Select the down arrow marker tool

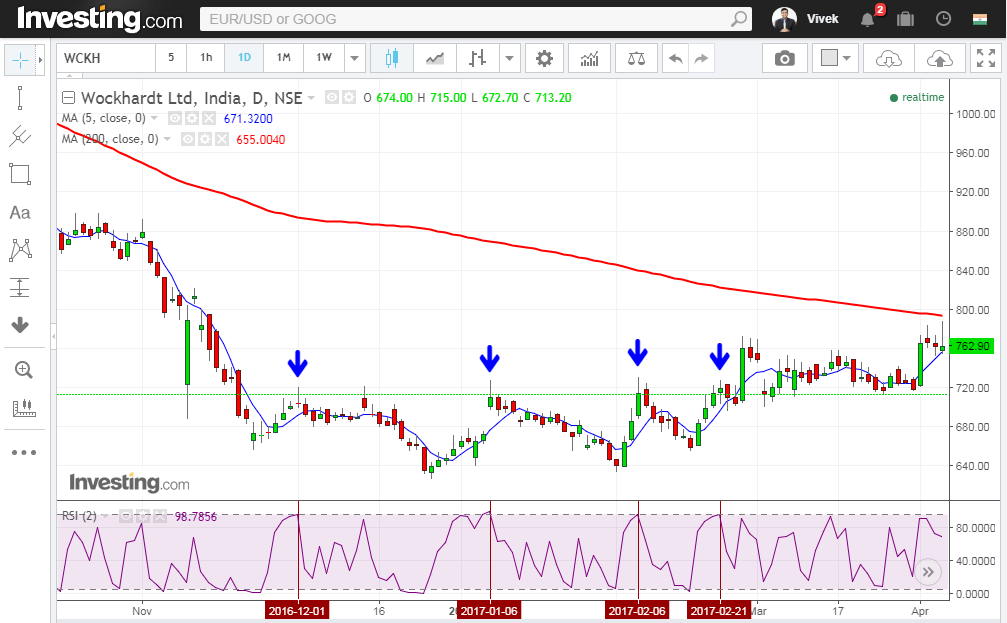pyautogui.click(x=20, y=325)
